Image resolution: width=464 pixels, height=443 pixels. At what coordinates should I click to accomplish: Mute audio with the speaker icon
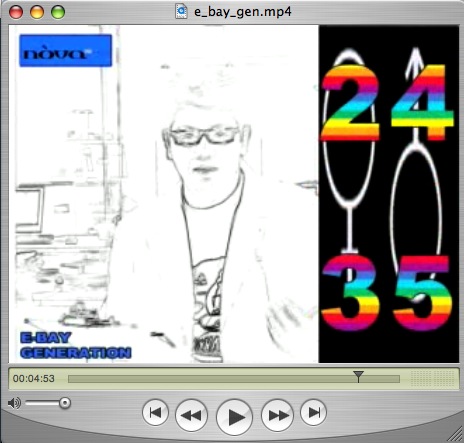[x=14, y=403]
